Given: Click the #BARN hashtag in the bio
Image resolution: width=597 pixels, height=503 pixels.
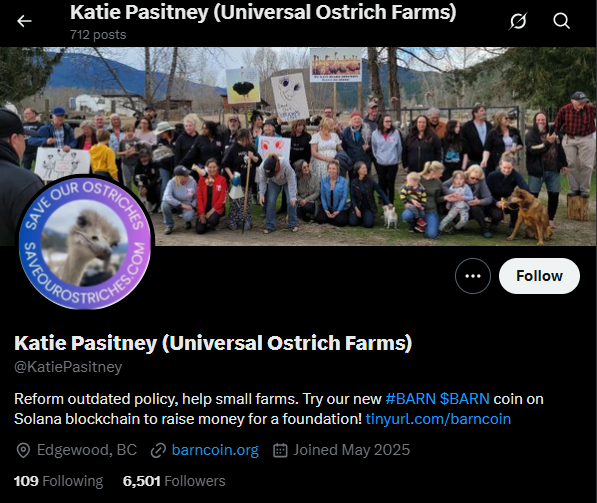Looking at the screenshot, I should [x=410, y=399].
